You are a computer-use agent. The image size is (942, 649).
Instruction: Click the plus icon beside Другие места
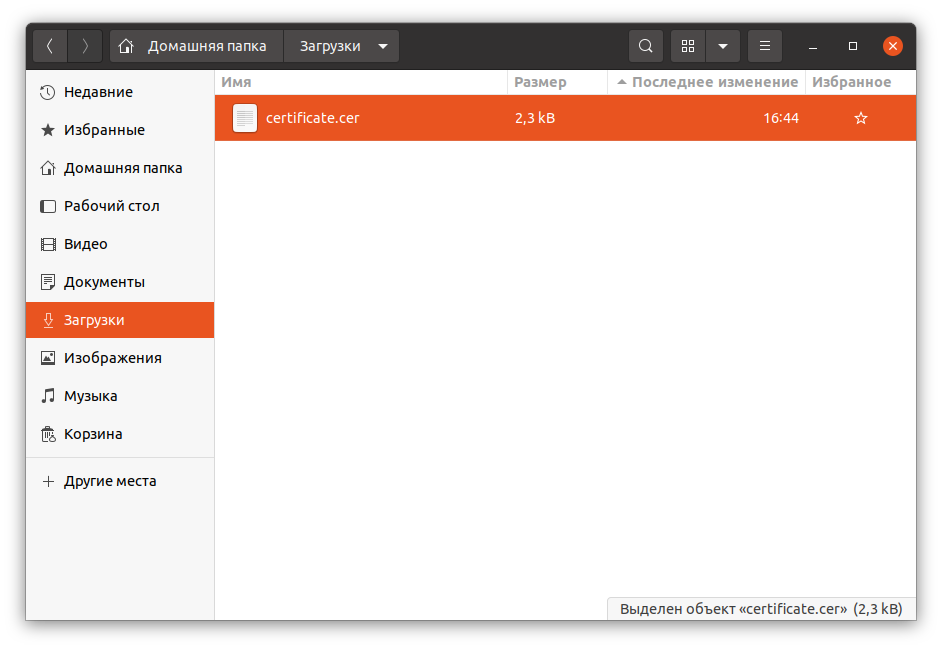click(x=48, y=481)
